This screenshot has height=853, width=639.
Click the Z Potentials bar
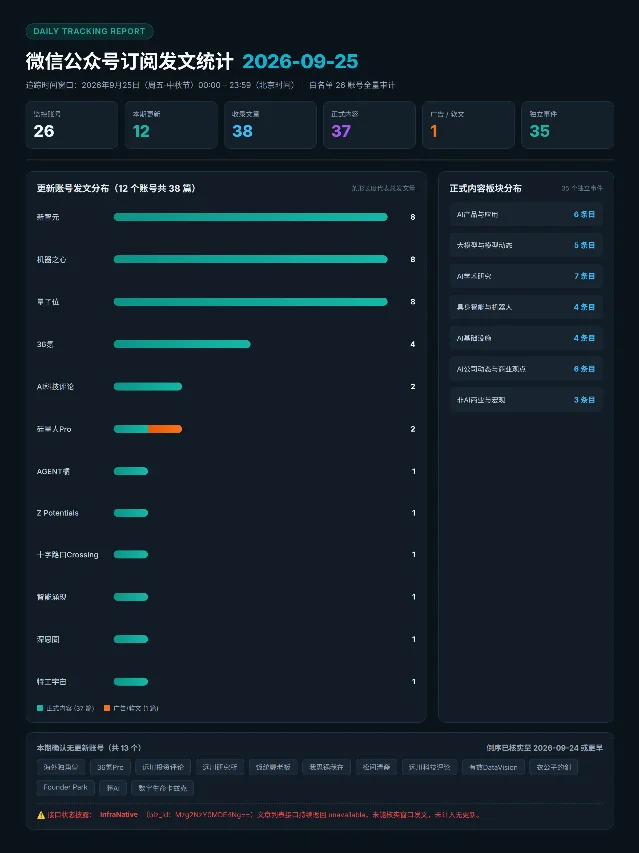[131, 513]
